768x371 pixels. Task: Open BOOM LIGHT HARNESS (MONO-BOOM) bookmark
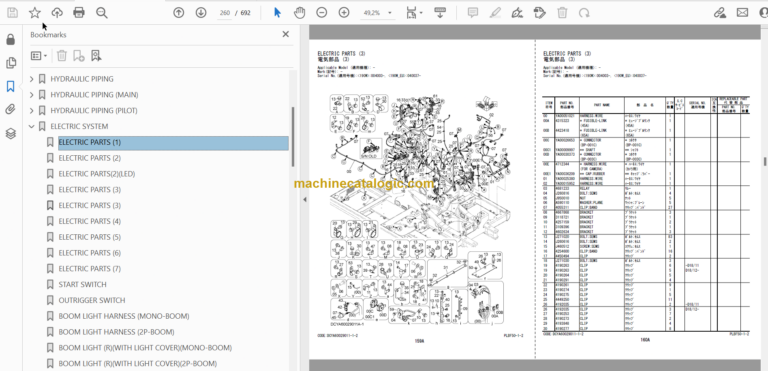coord(124,316)
